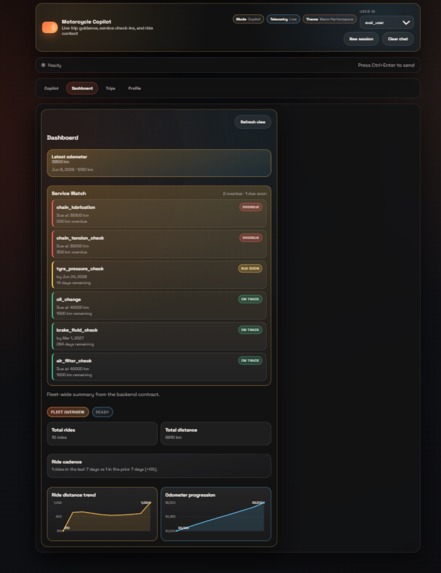This screenshot has height=573, width=441.
Task: Click the Due Soon badge
Action: (x=250, y=269)
